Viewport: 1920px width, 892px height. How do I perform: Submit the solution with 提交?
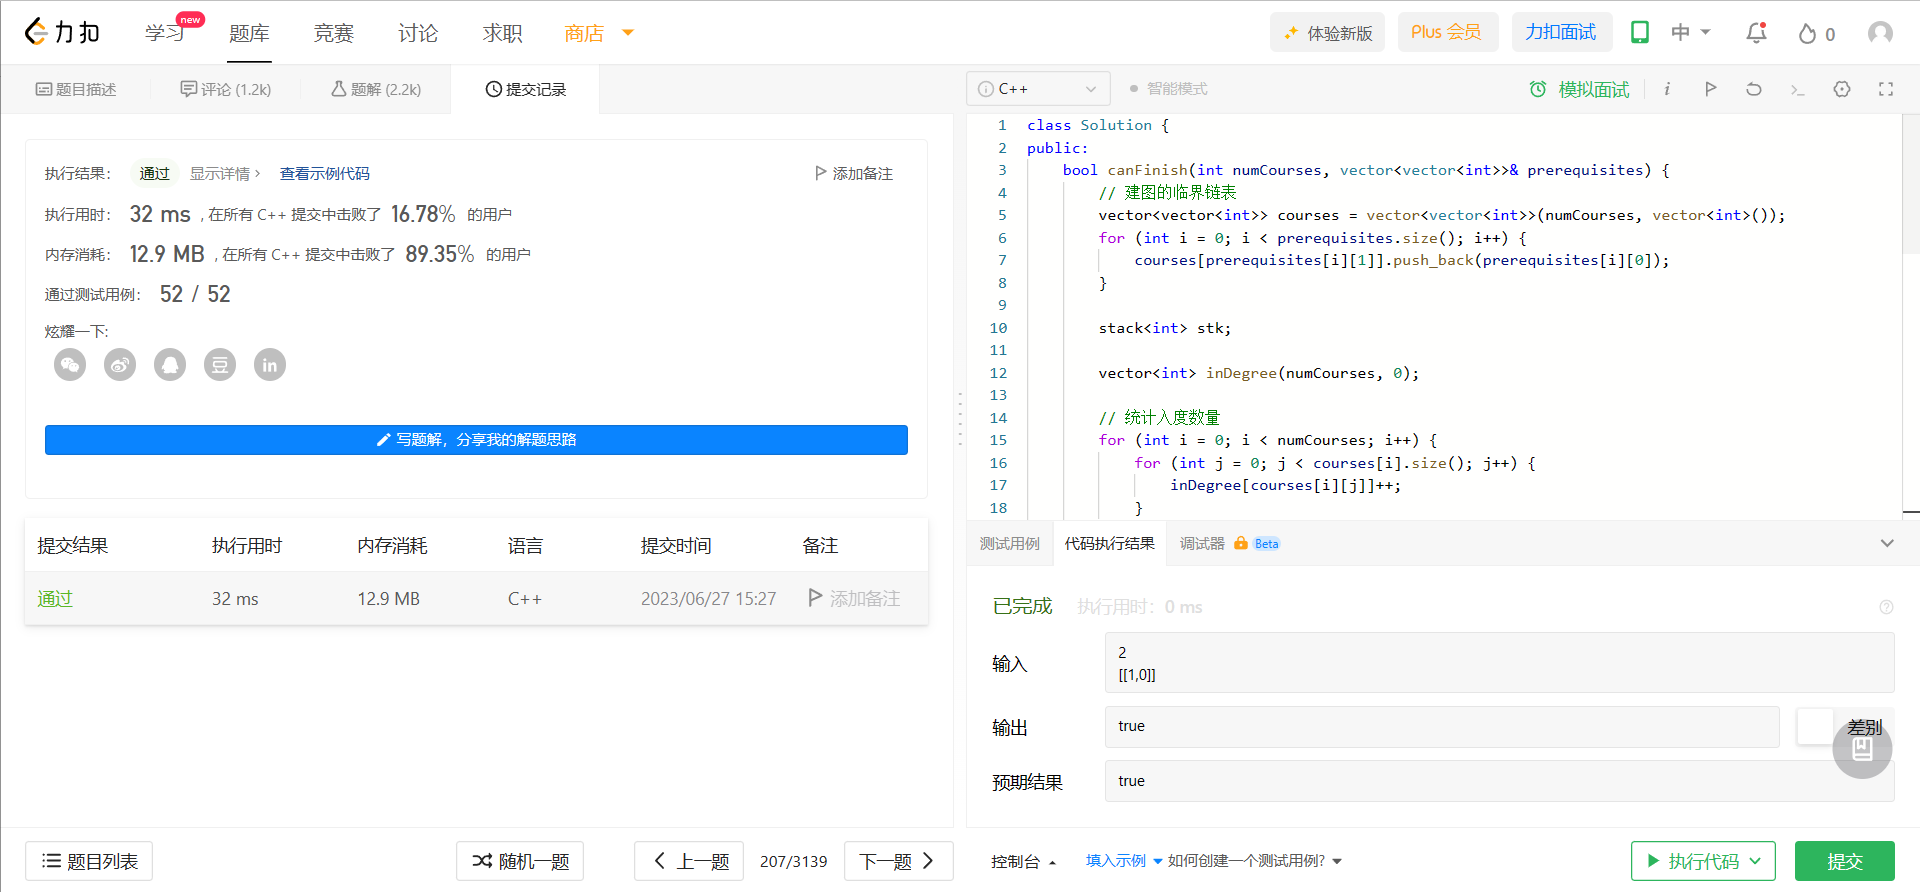coord(1845,861)
